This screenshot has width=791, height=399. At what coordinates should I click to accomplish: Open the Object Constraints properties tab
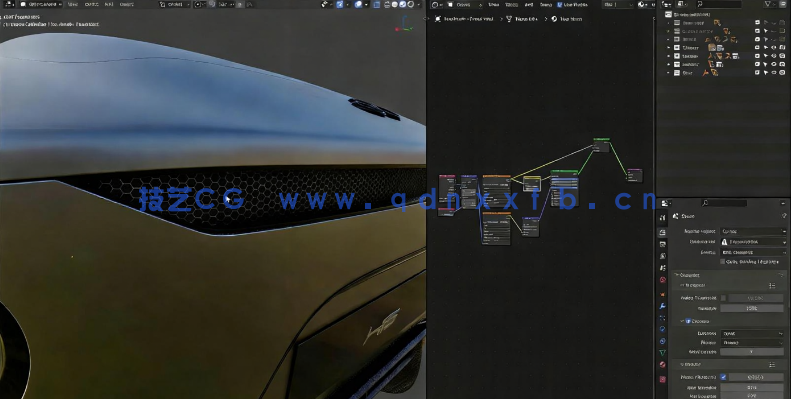coord(662,341)
